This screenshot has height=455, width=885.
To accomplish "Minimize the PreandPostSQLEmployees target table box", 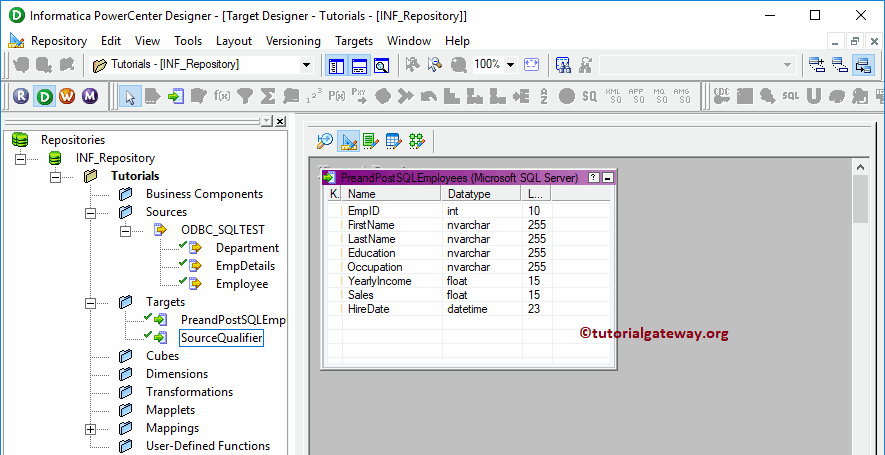I will pos(608,177).
